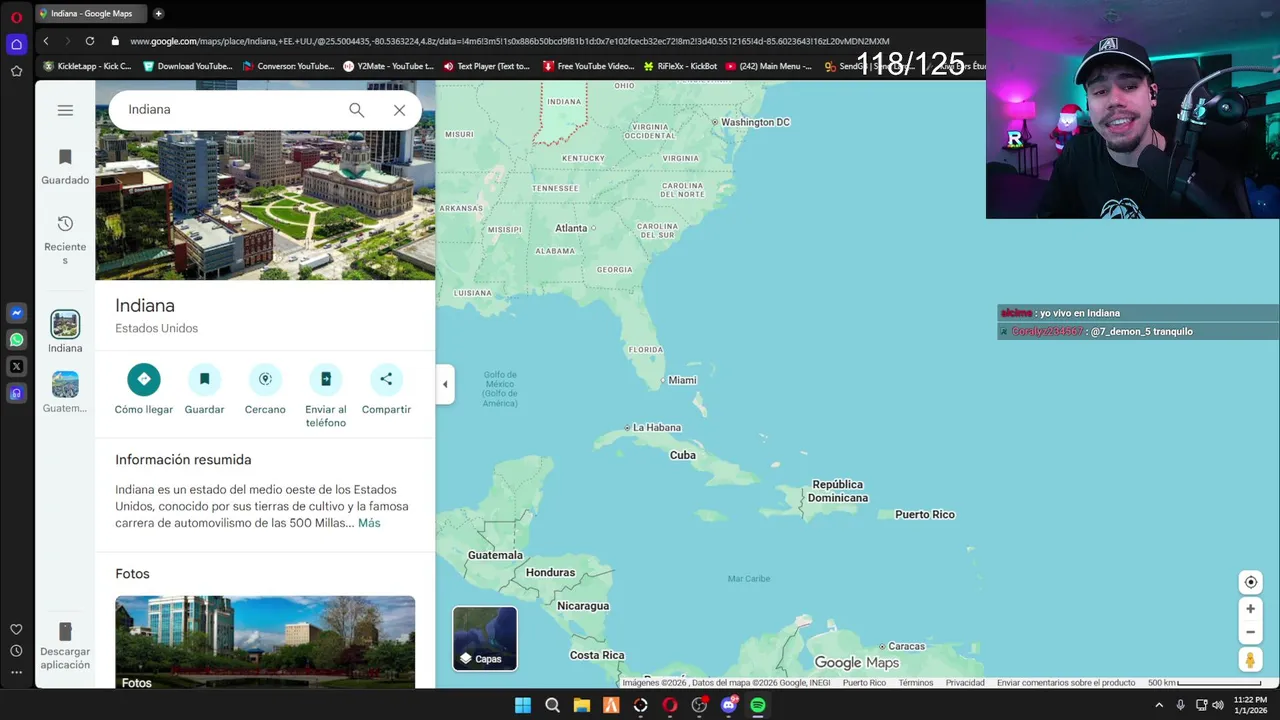Open Discord from the taskbar
The width and height of the screenshot is (1280, 720).
point(729,705)
